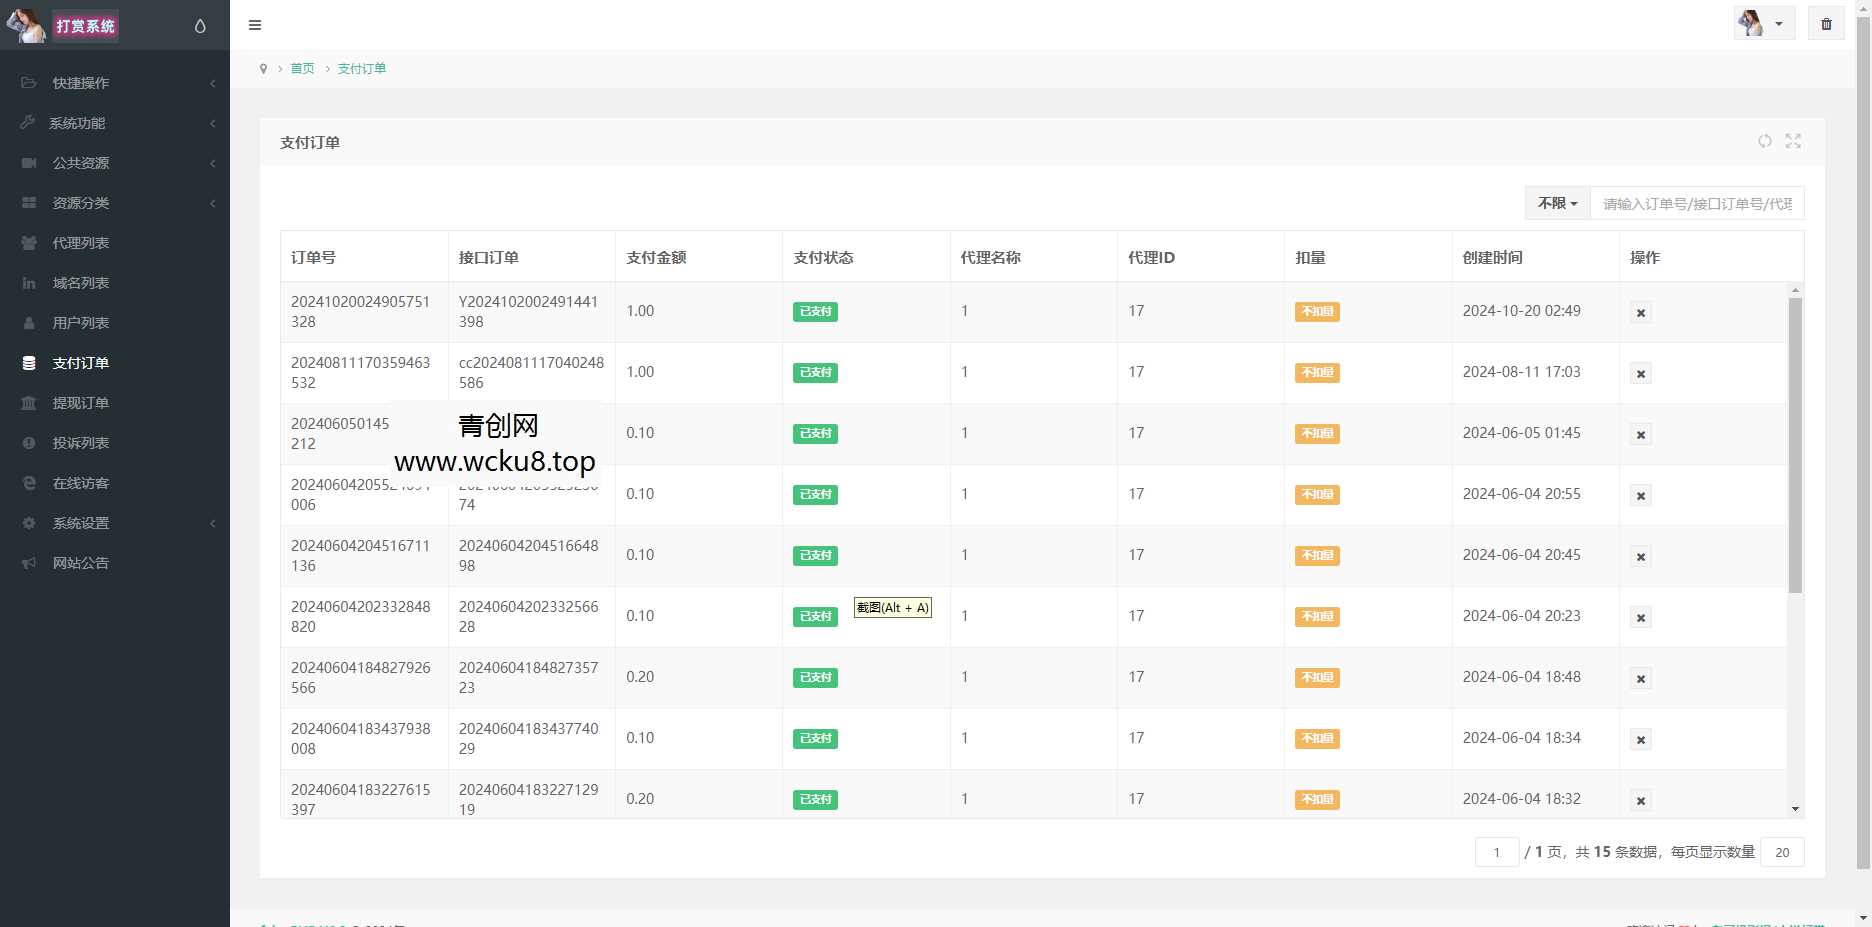
Task: Click the table's vertical scrollbar thumb
Action: [1795, 445]
